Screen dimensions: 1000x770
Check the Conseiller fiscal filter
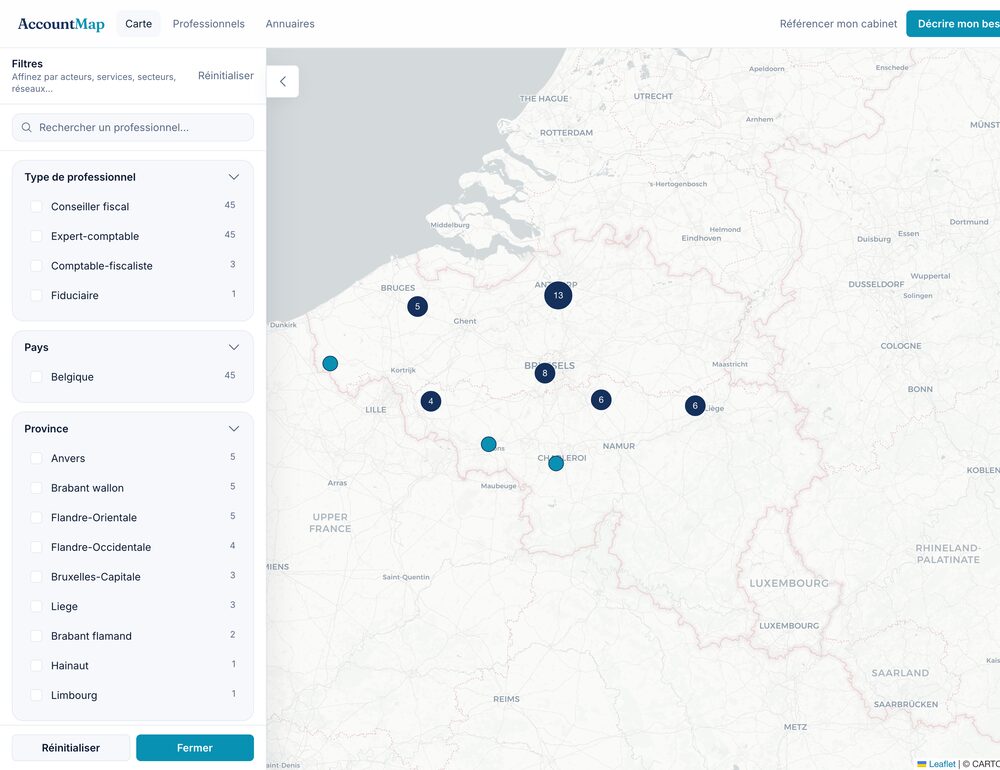tap(36, 207)
